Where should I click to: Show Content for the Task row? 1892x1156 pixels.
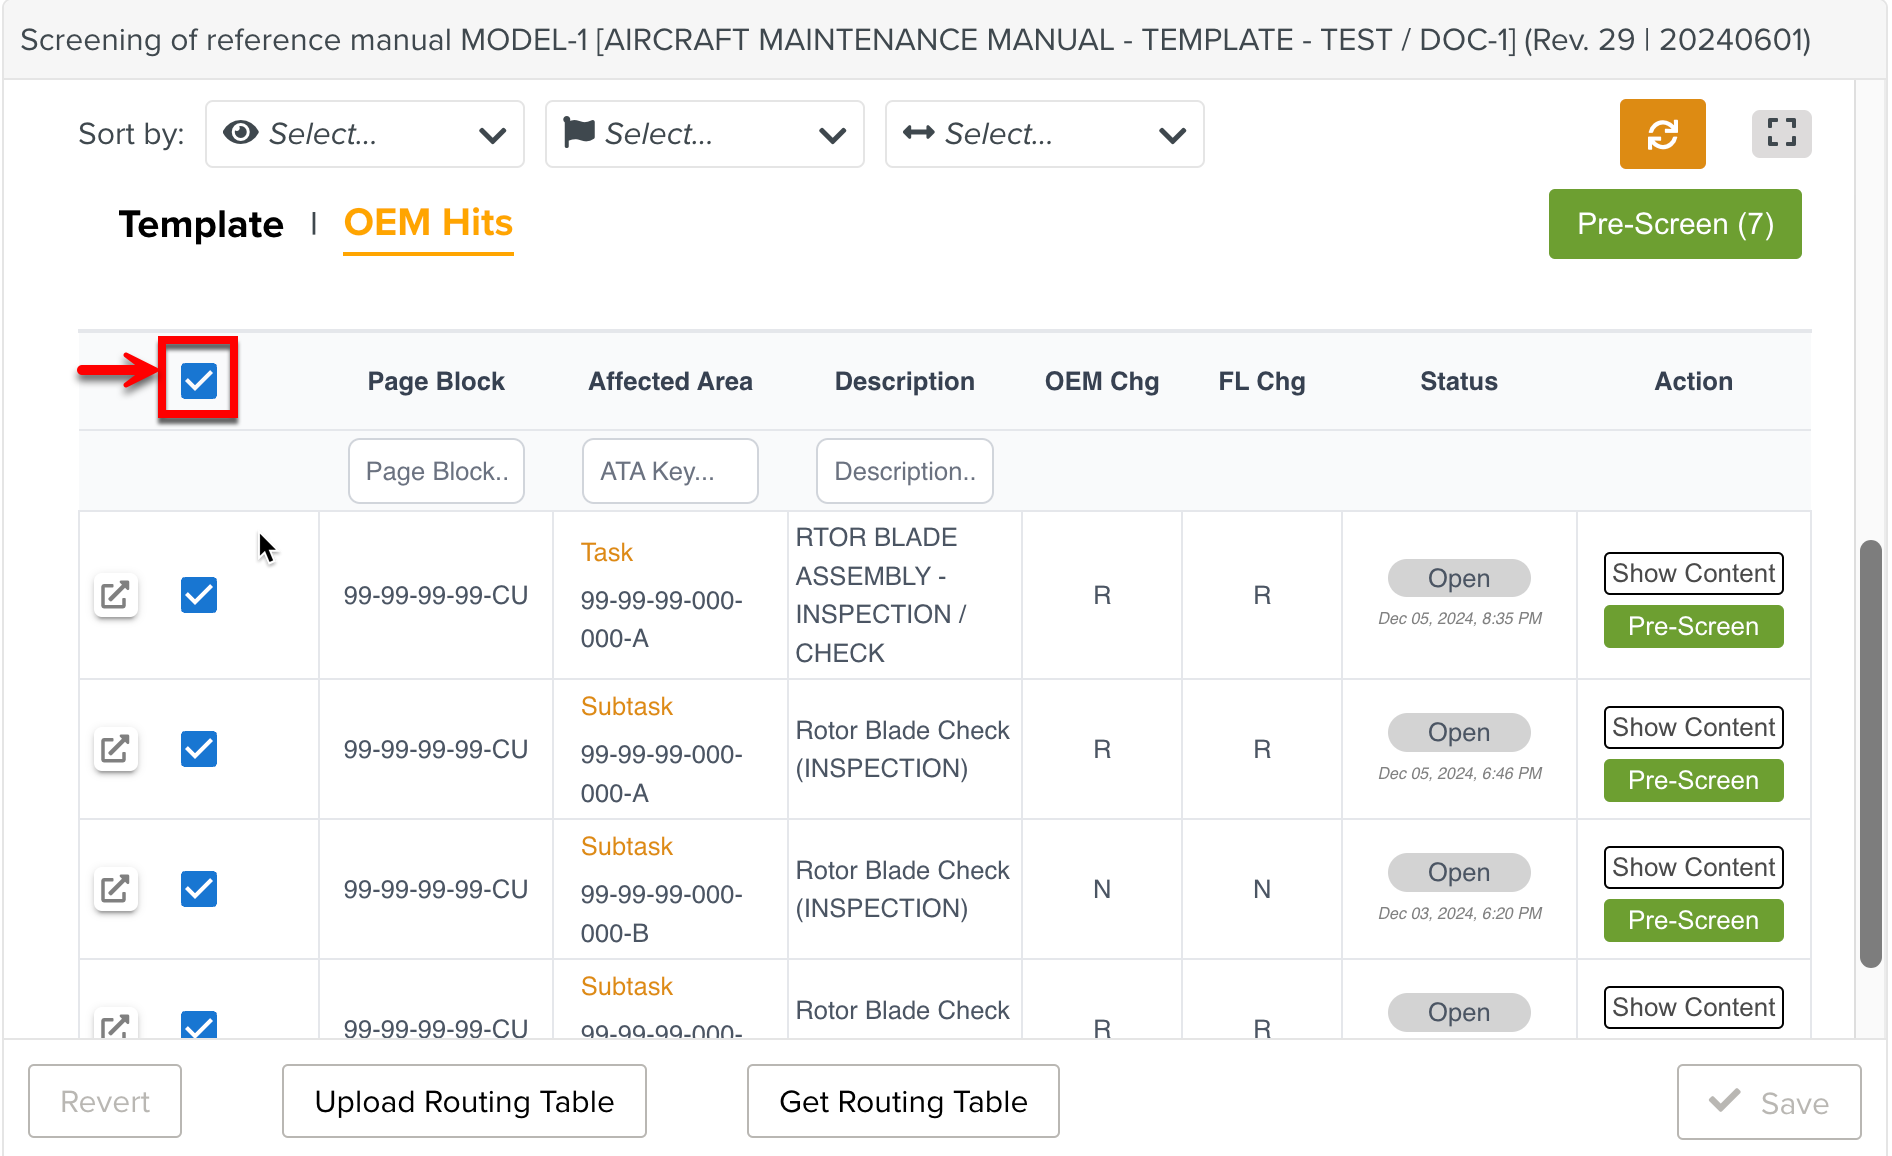click(1693, 574)
